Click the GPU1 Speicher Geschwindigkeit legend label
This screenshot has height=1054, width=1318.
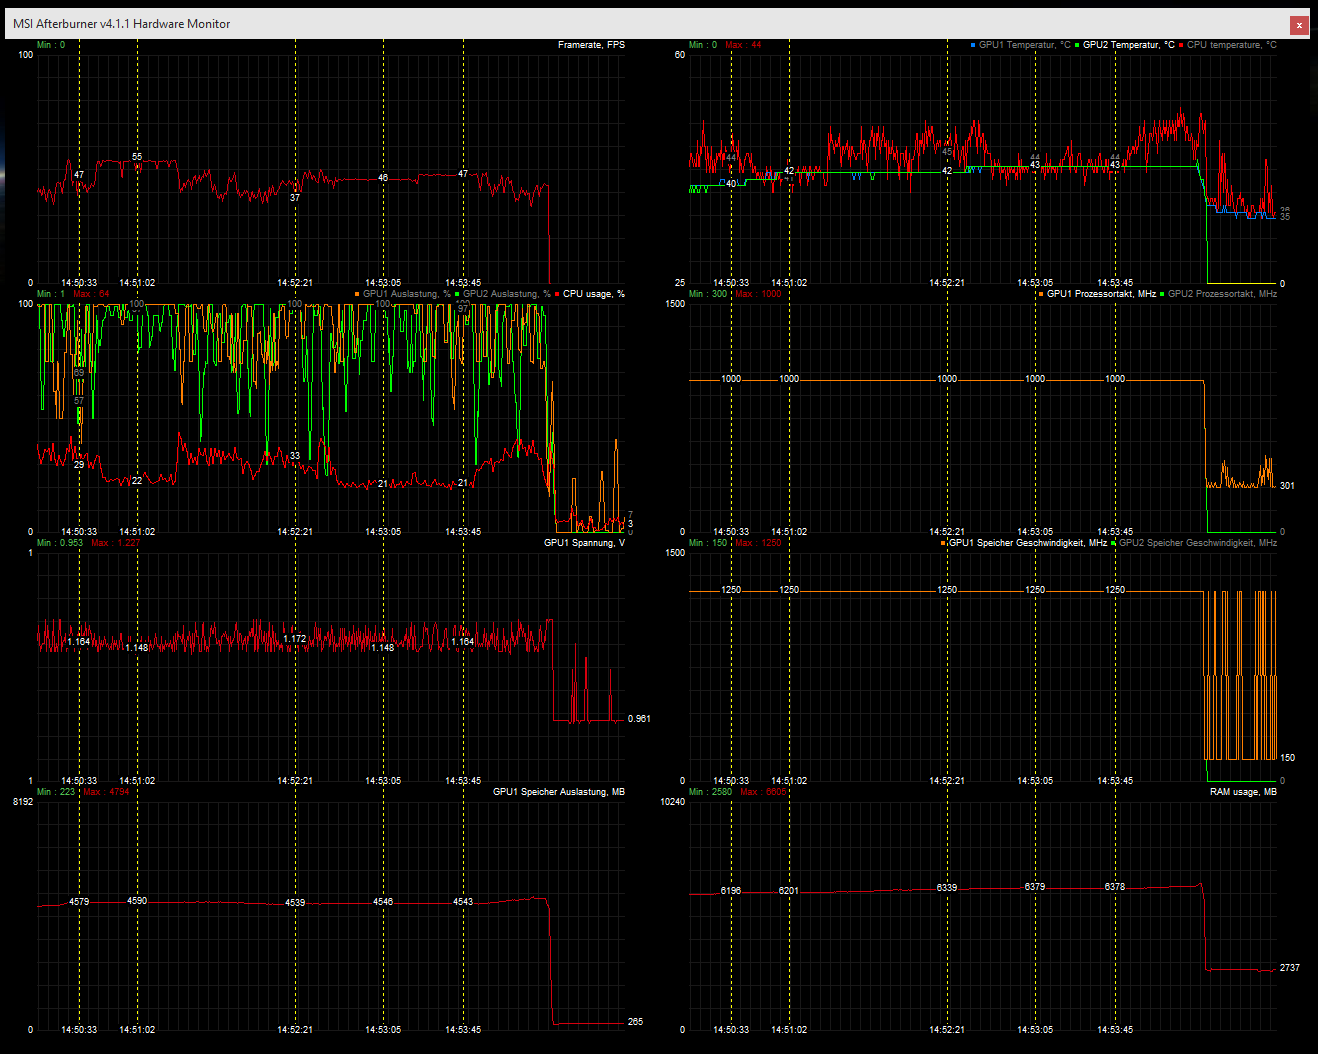[1027, 543]
